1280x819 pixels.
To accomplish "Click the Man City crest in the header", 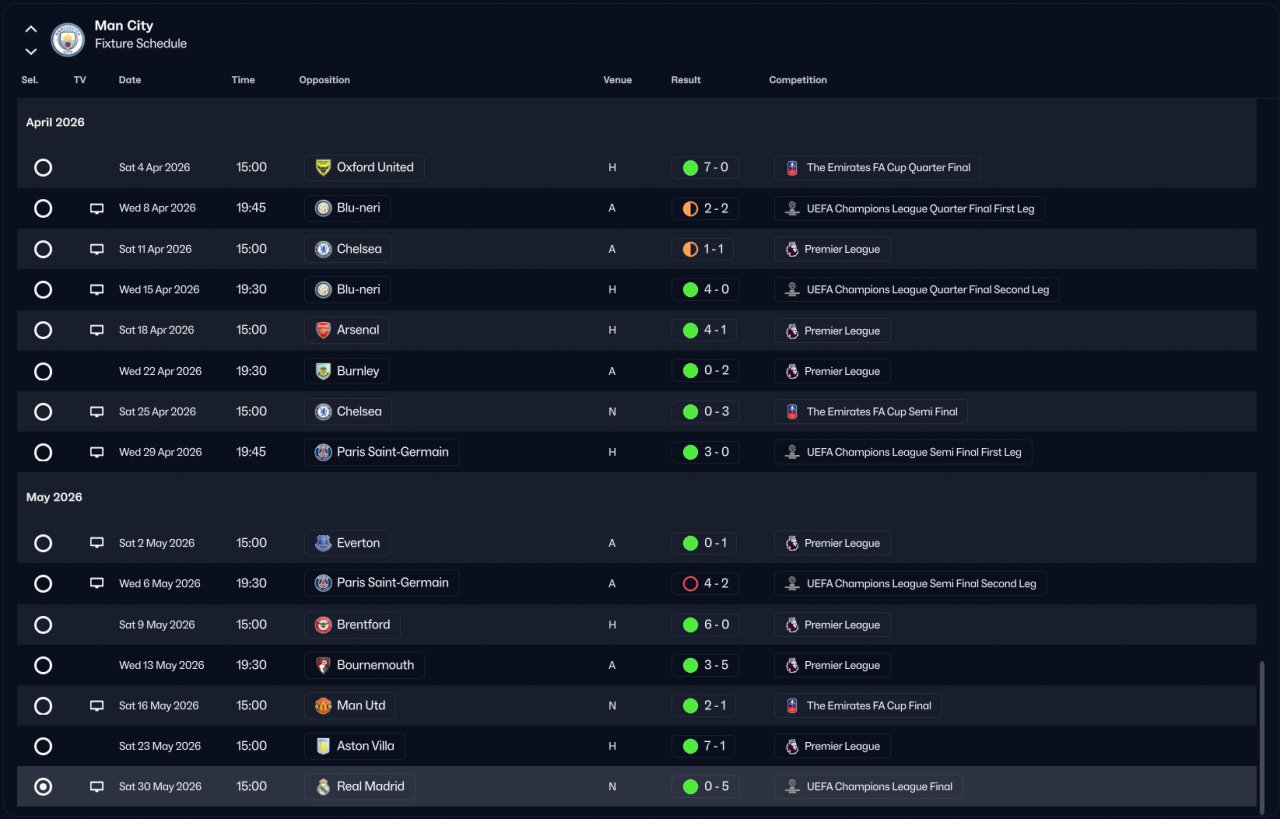I will [x=68, y=39].
